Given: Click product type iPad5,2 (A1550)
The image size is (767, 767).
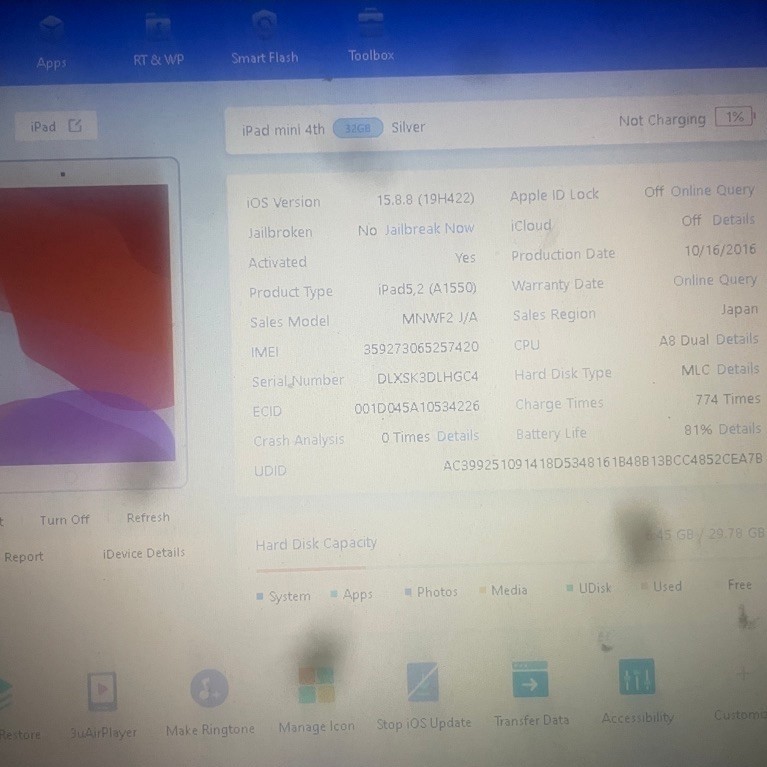Looking at the screenshot, I should coord(427,288).
